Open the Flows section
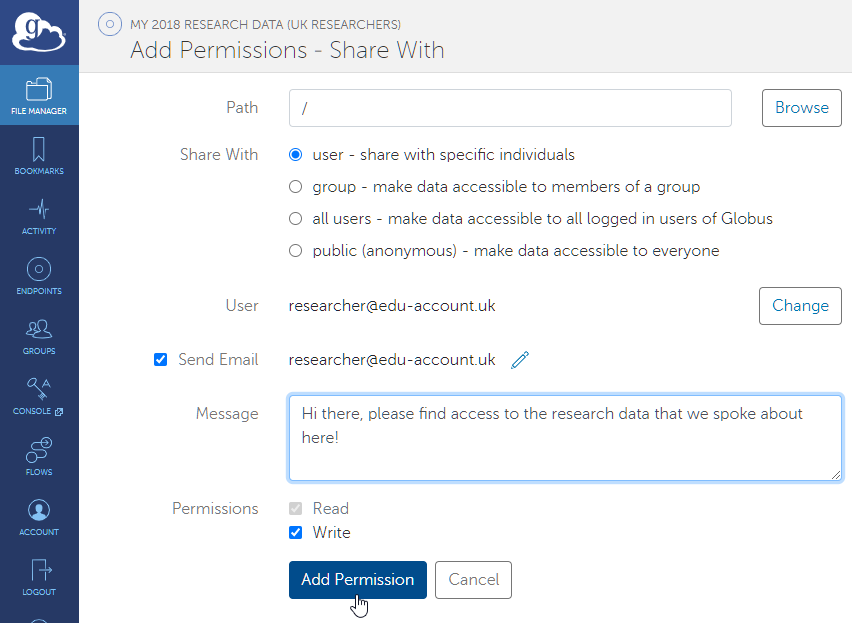 (39, 457)
